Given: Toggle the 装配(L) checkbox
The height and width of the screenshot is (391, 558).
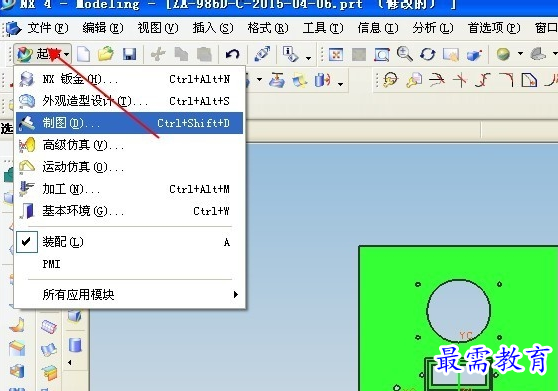Looking at the screenshot, I should click(27, 242).
